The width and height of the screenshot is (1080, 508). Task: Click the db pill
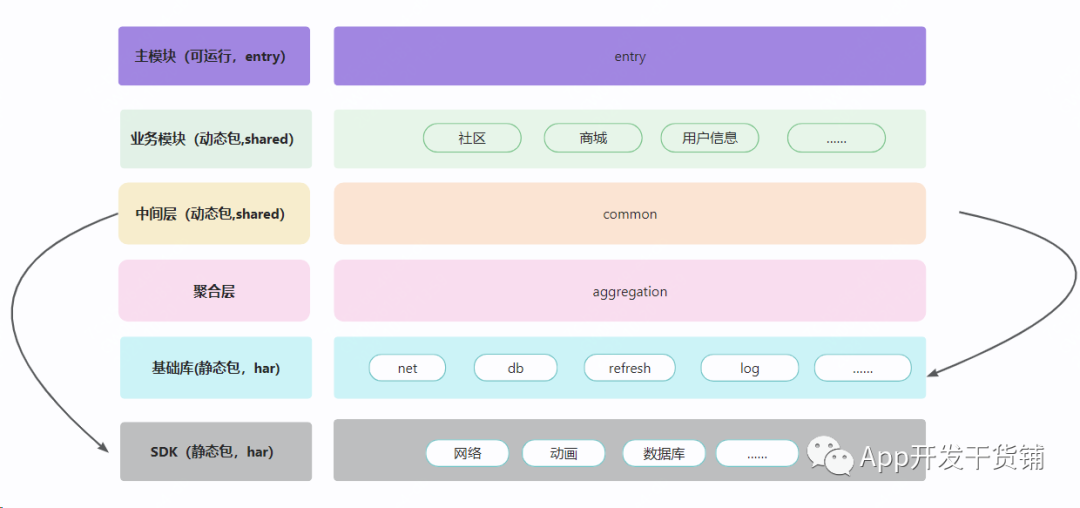(515, 368)
